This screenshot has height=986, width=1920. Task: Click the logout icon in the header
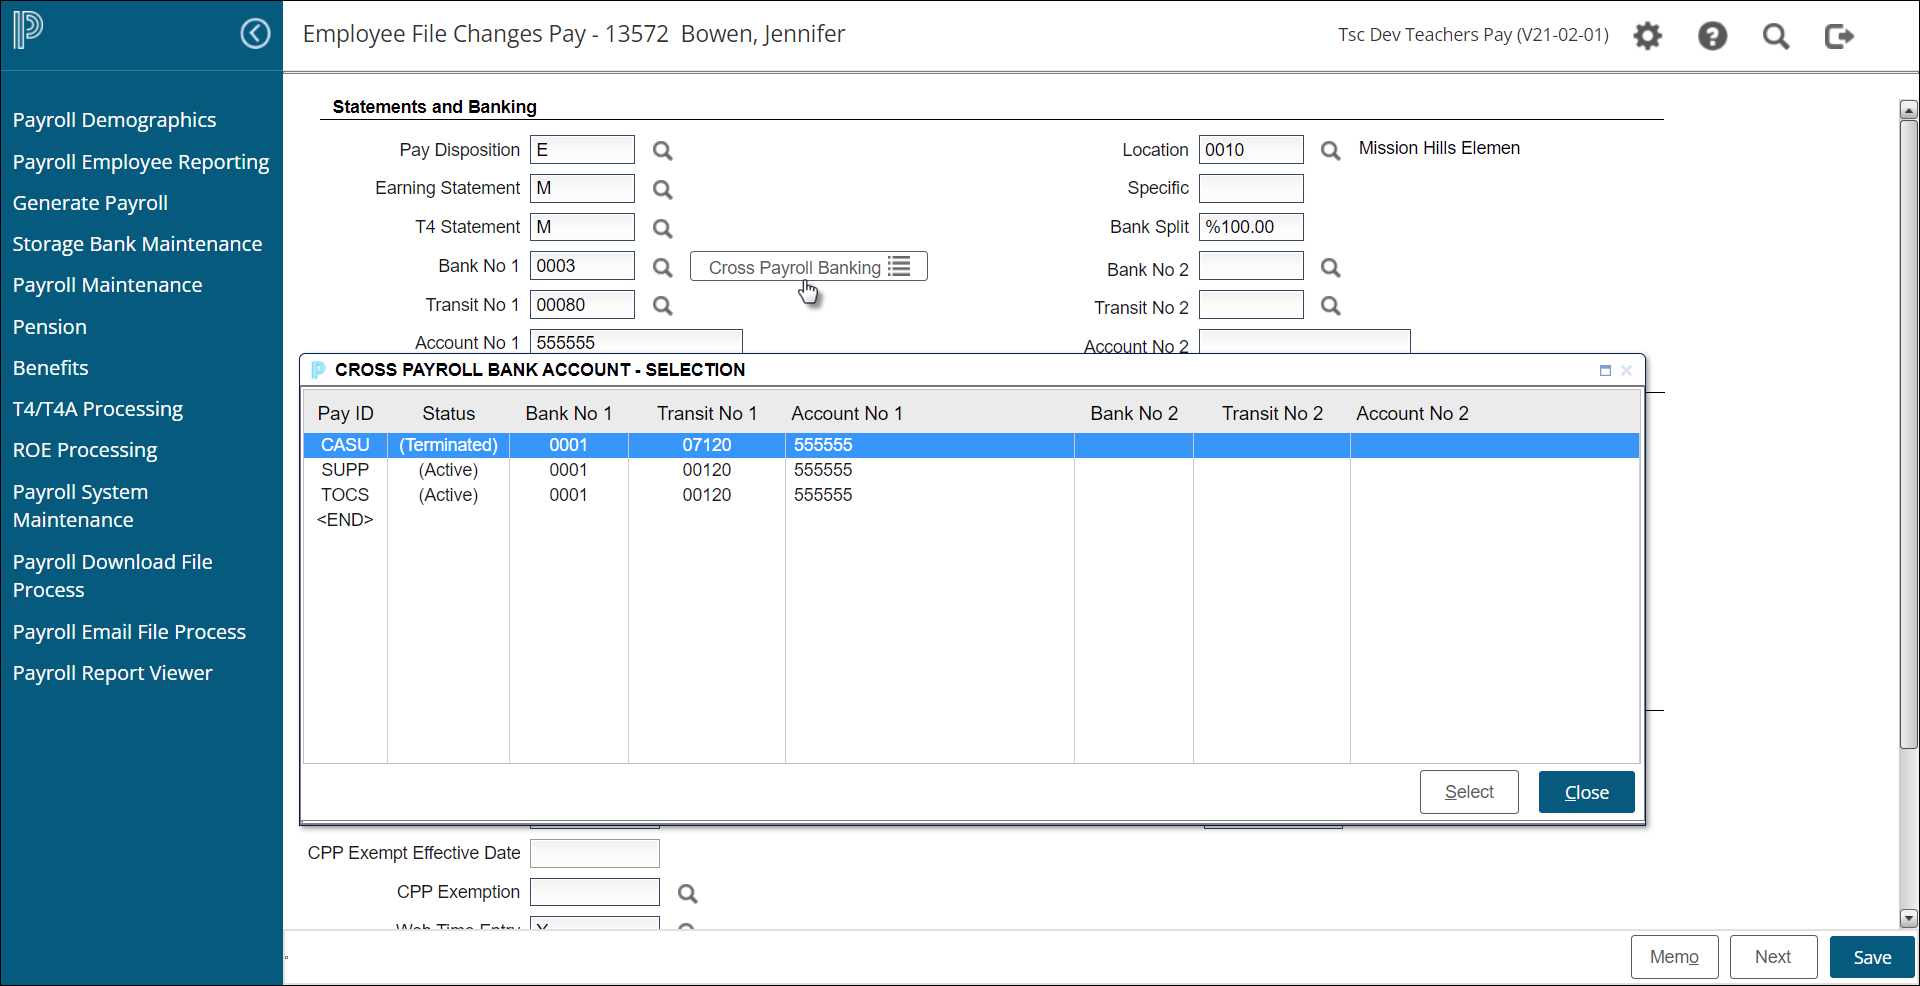pos(1839,37)
